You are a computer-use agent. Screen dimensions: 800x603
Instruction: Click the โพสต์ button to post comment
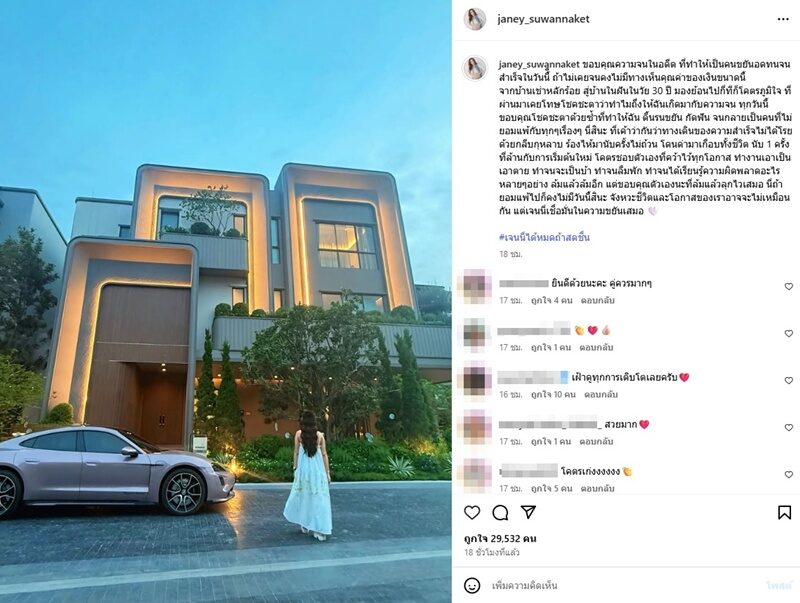coord(779,585)
